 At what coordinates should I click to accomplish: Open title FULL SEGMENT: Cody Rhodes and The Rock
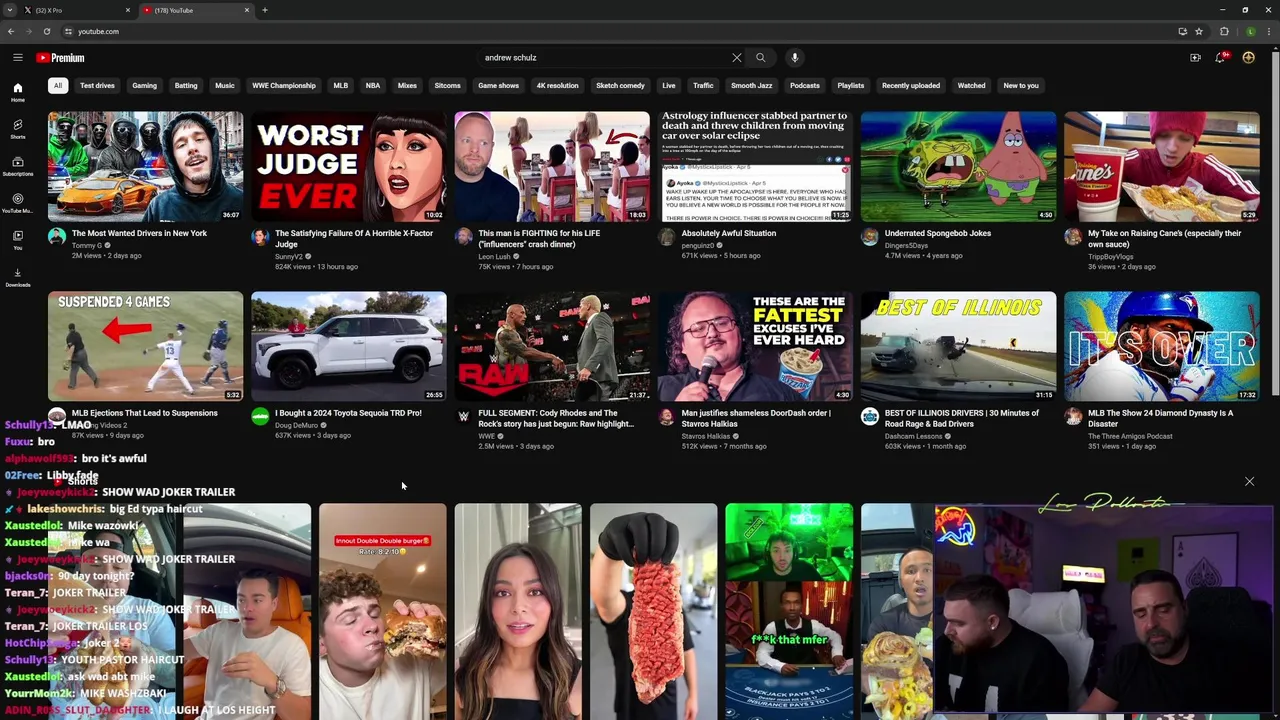coord(556,418)
